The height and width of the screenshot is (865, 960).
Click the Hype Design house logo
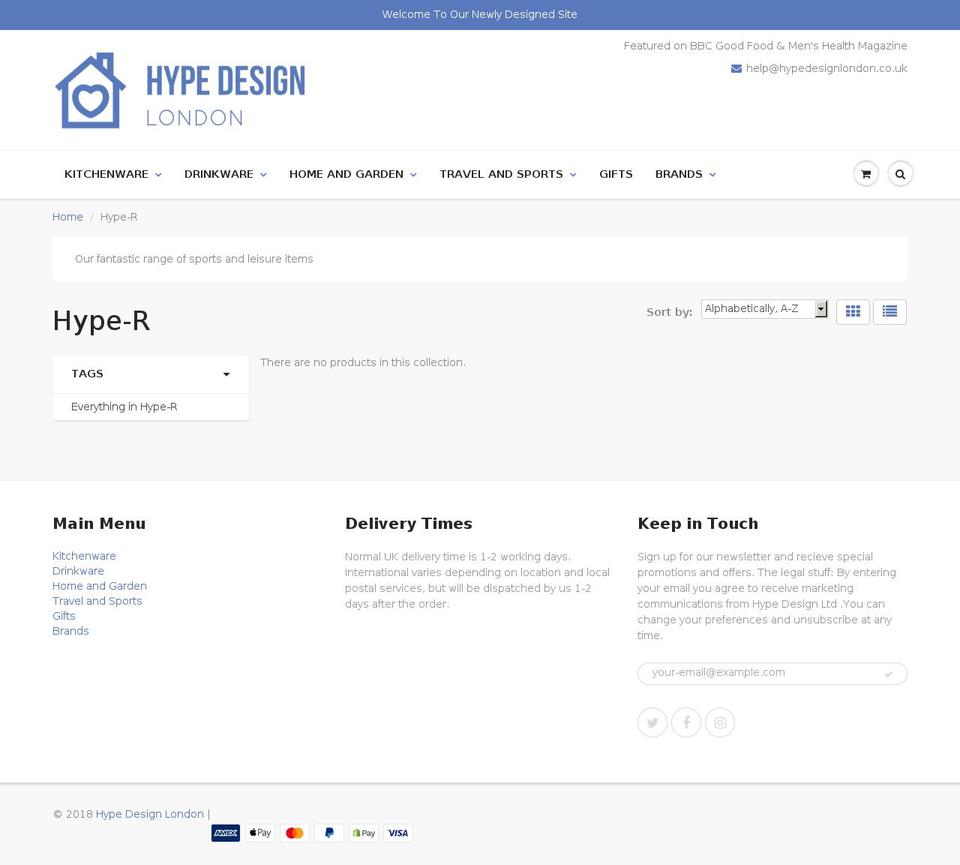[91, 90]
